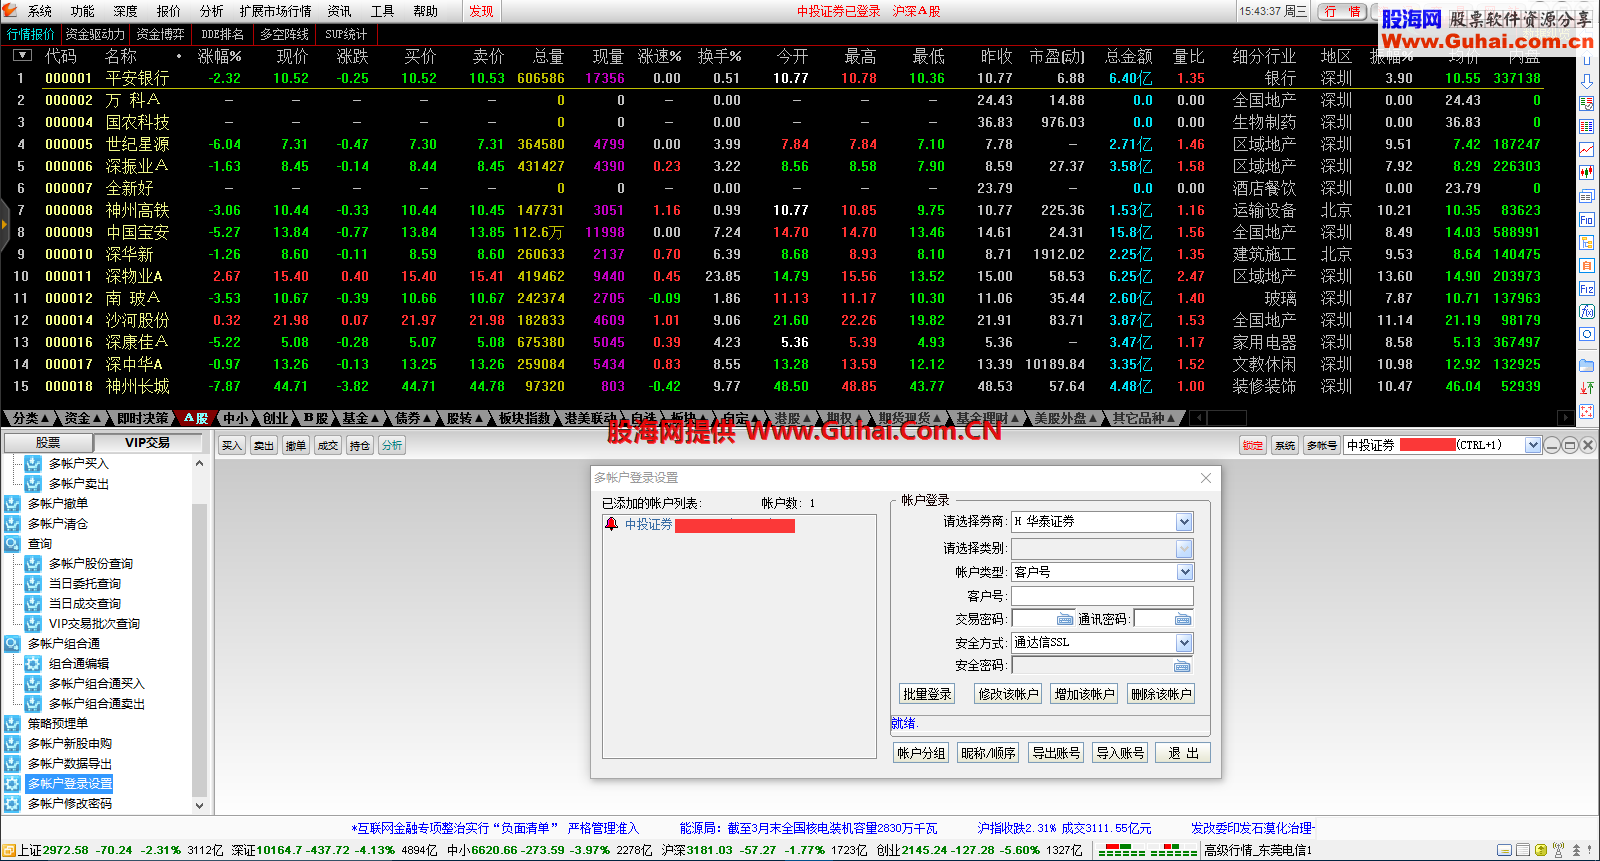
Task: Click the 自 self-select icon
Action: coord(1587,265)
